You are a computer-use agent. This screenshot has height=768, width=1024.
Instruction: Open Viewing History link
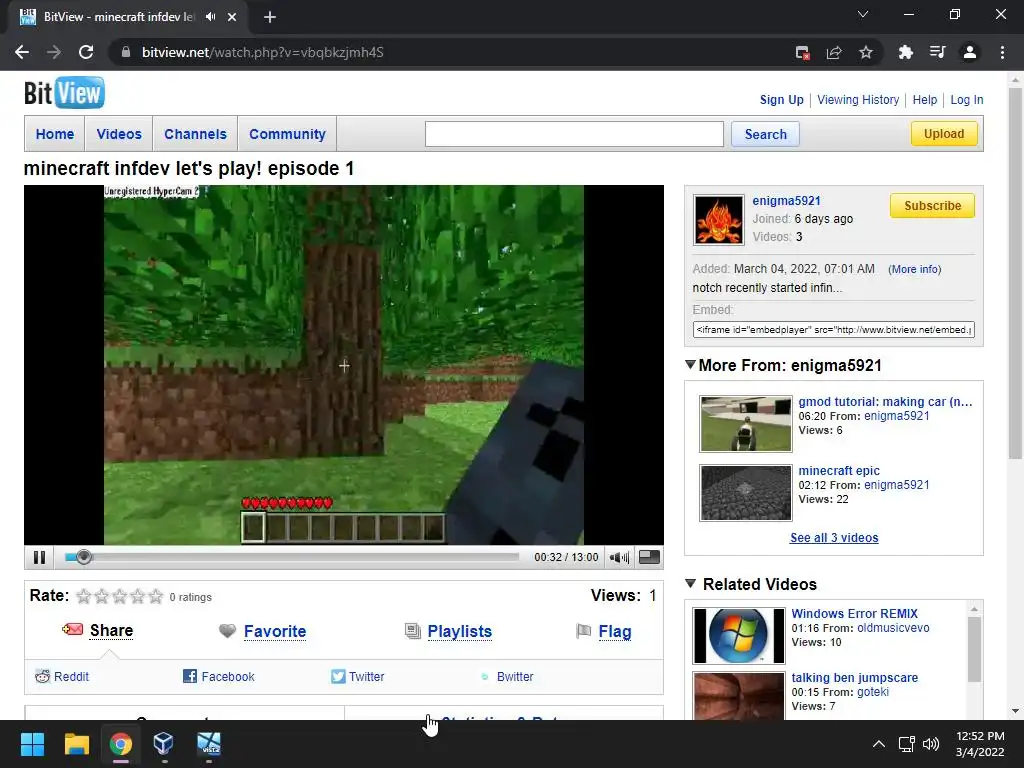[858, 100]
